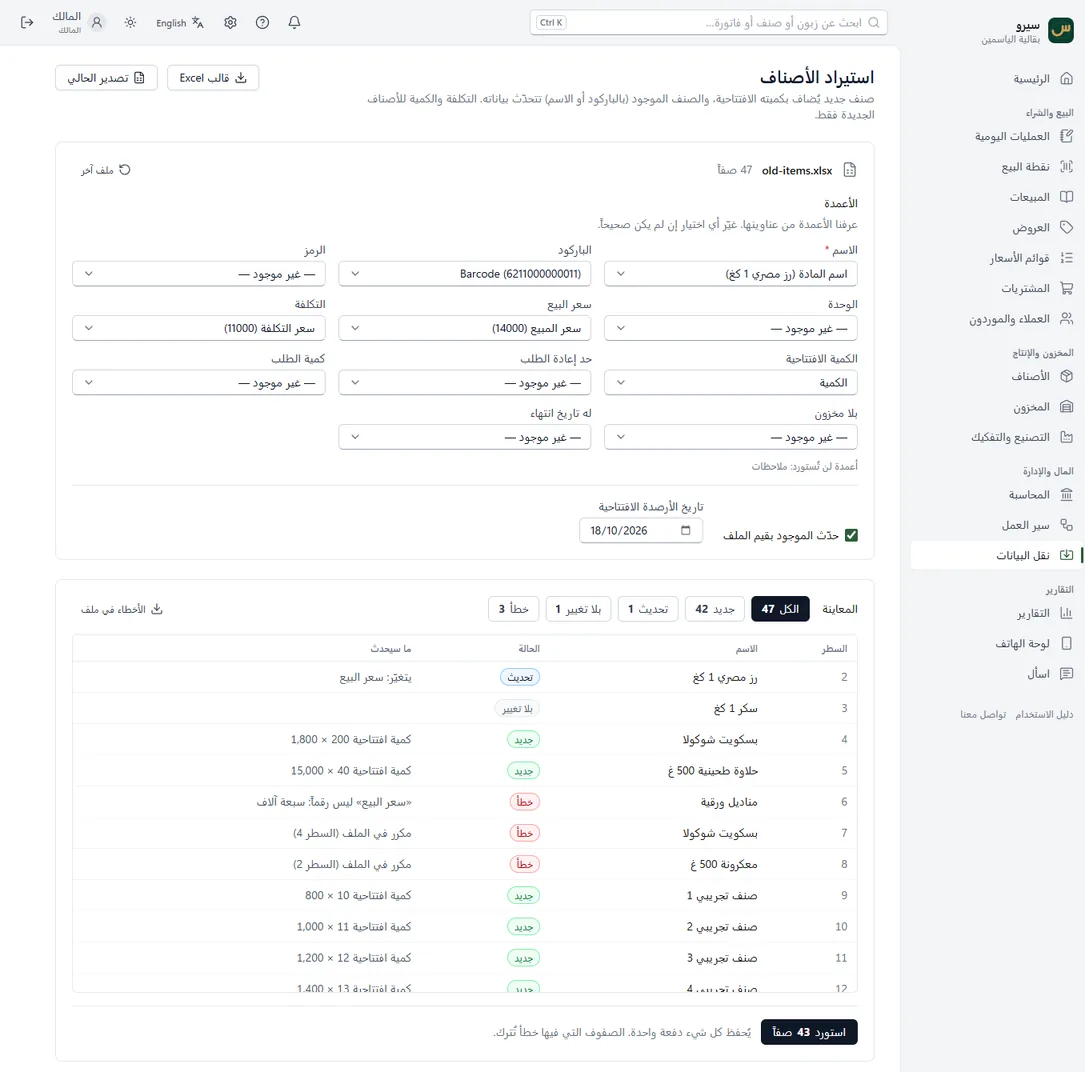Open the سعر البيع column dropdown
The image size is (1085, 1072).
464,328
